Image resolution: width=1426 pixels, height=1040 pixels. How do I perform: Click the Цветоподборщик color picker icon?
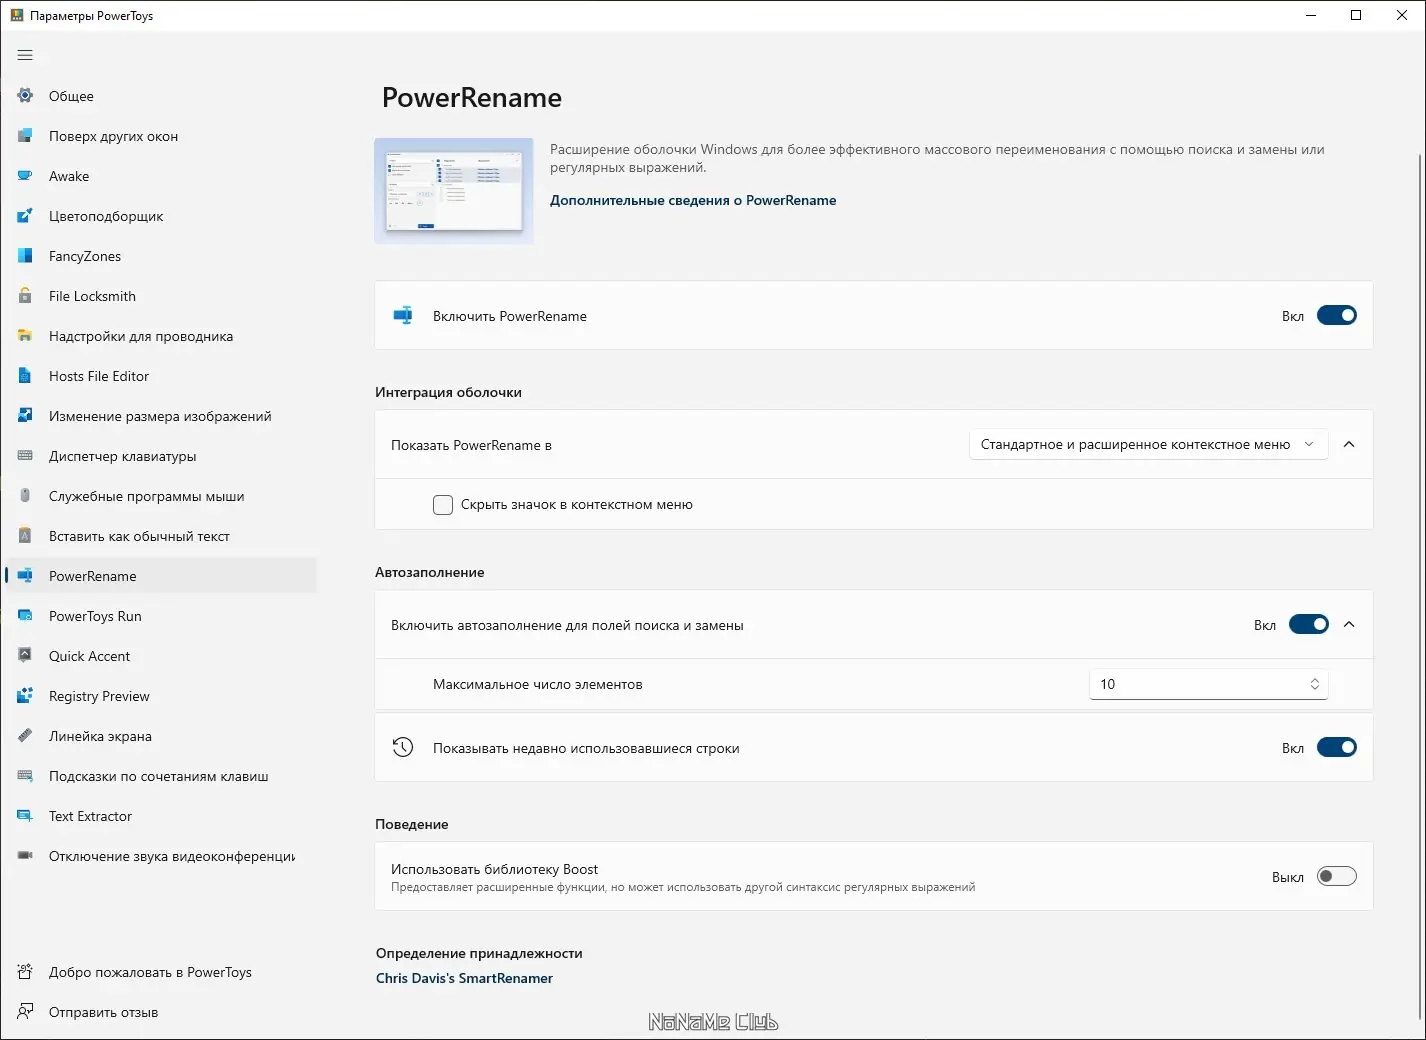coord(25,216)
